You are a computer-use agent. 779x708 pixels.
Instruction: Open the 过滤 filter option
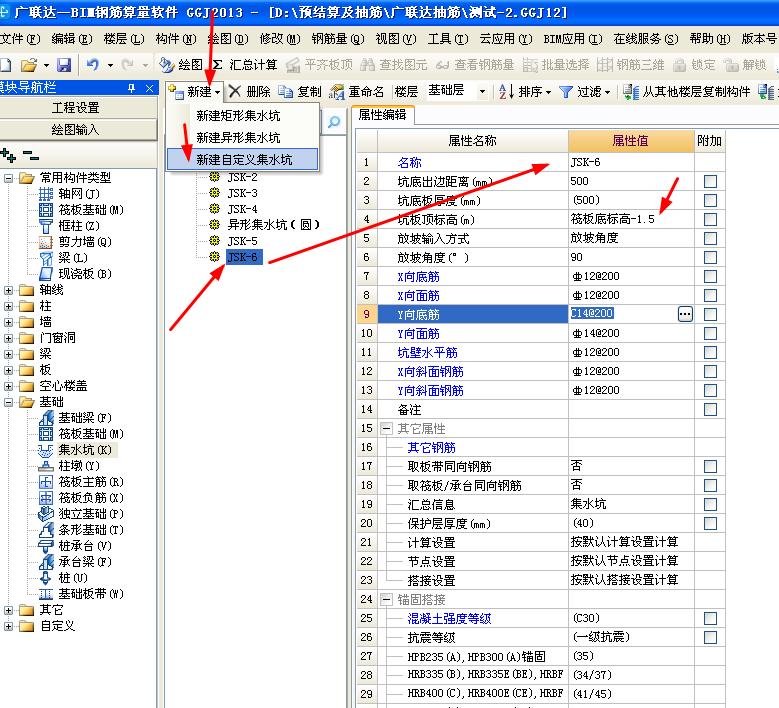coord(584,91)
